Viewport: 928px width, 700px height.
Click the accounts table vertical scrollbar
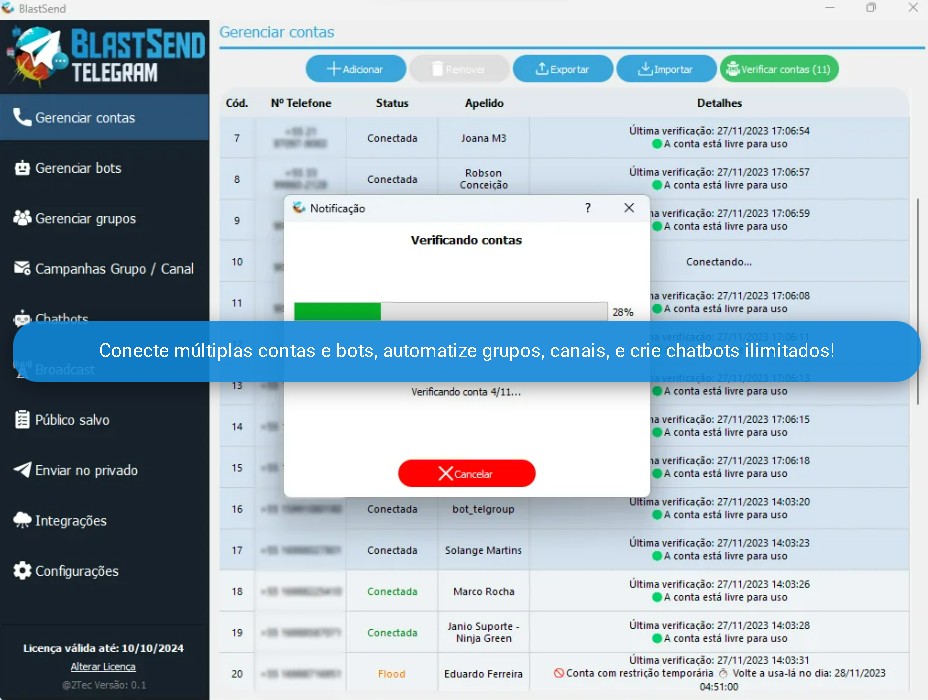(917, 300)
